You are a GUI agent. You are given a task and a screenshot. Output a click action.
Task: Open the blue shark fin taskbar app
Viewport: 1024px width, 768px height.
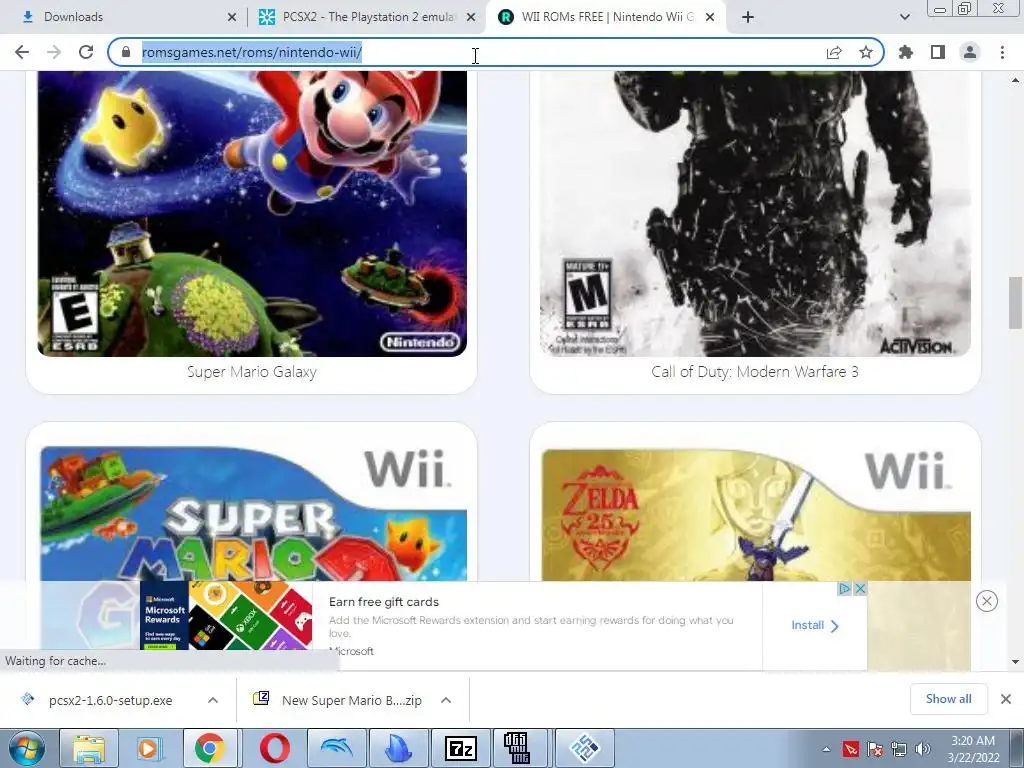click(x=398, y=748)
